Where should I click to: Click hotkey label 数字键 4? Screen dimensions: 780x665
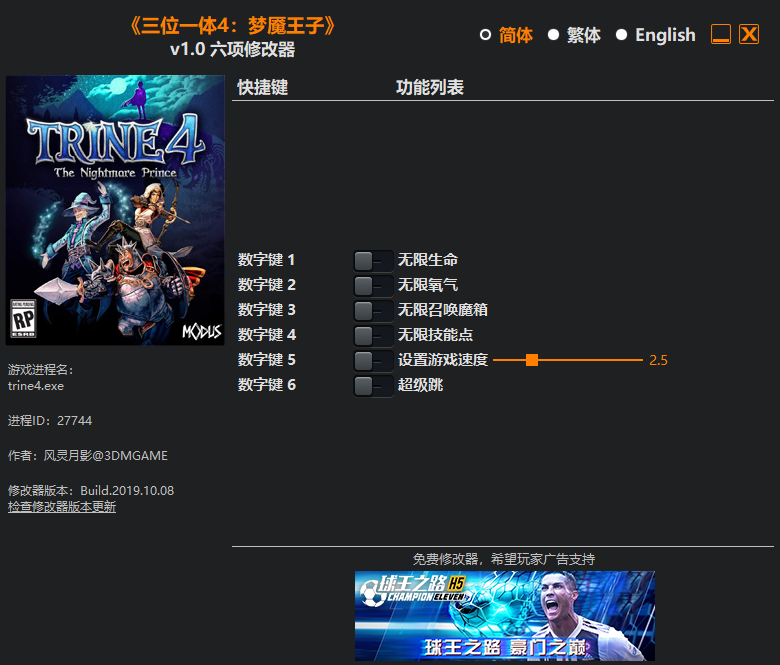click(x=267, y=334)
